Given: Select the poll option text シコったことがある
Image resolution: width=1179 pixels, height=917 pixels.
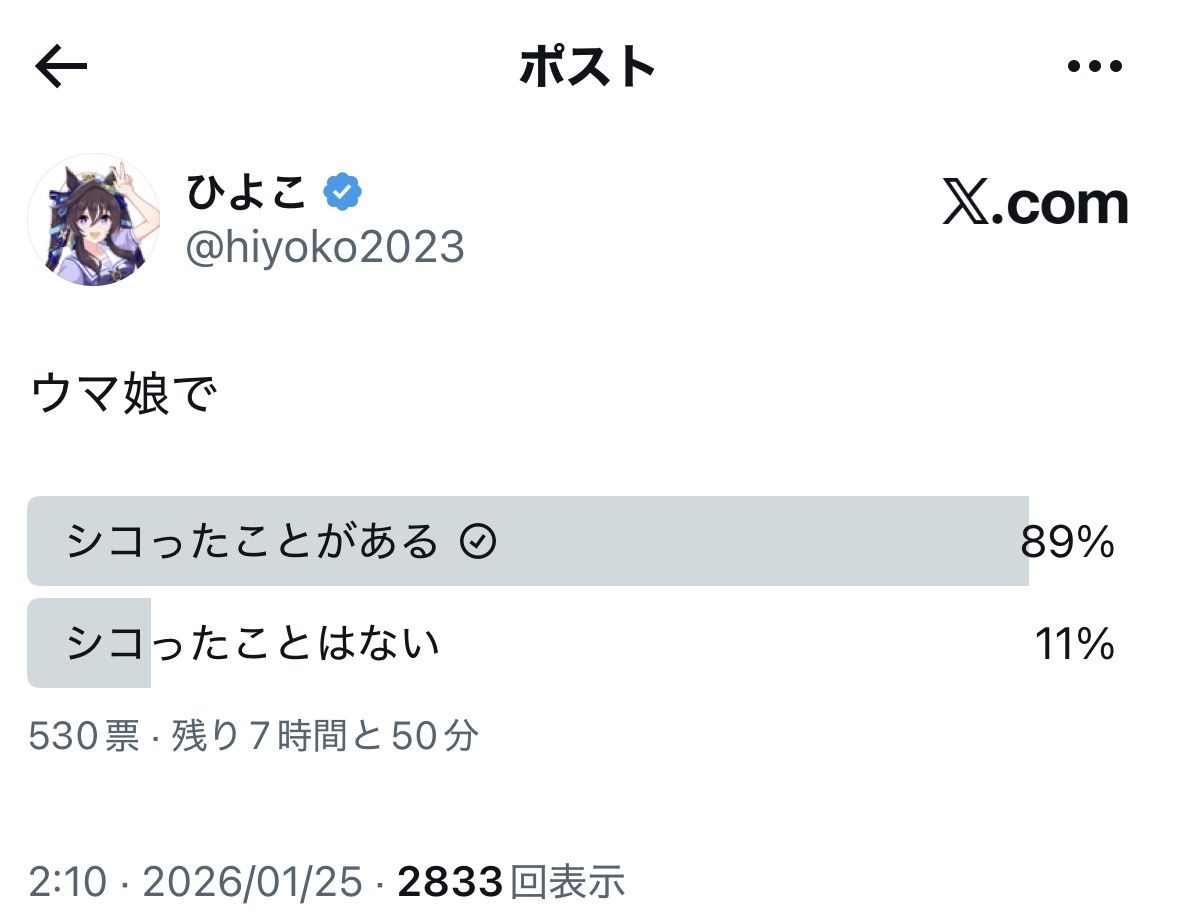Looking at the screenshot, I should point(253,542).
